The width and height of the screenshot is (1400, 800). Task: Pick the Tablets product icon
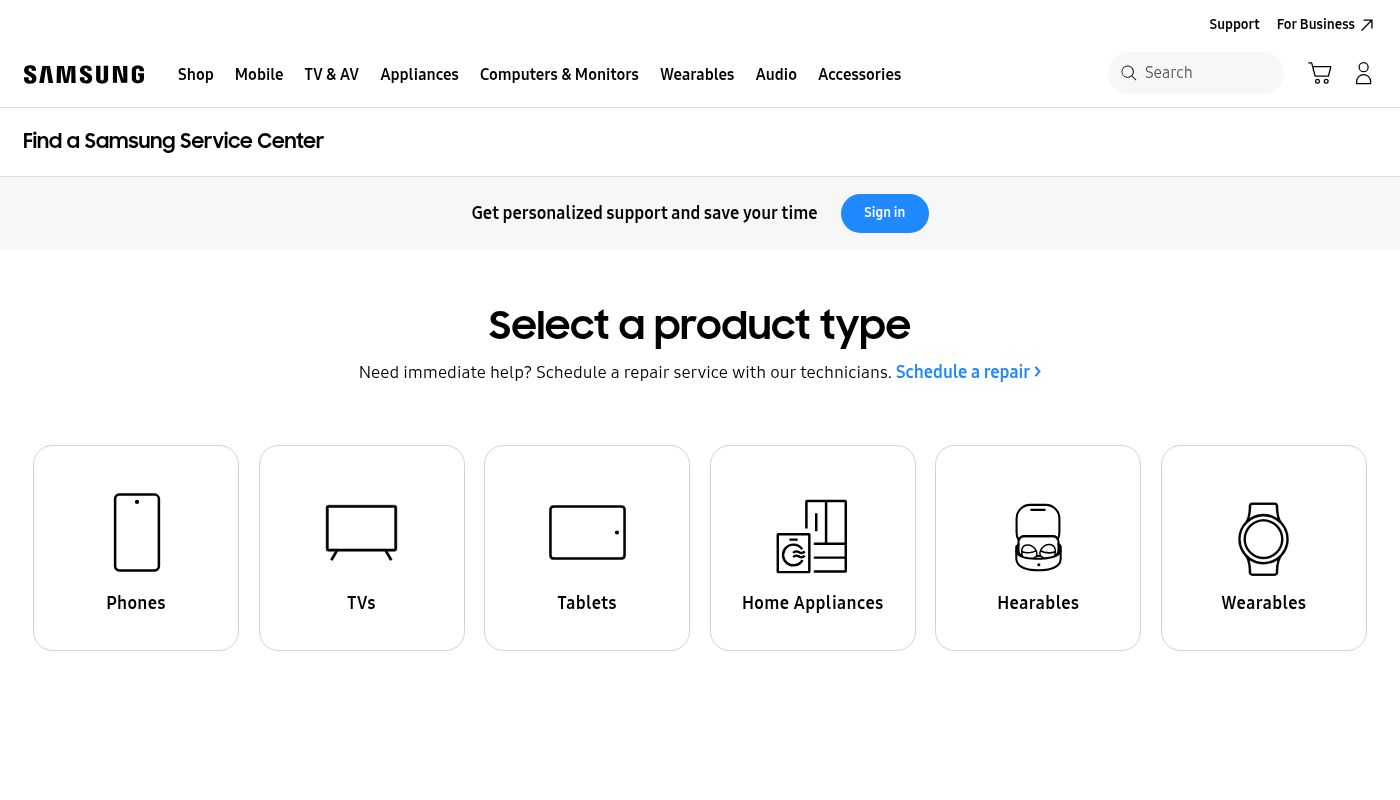click(587, 532)
